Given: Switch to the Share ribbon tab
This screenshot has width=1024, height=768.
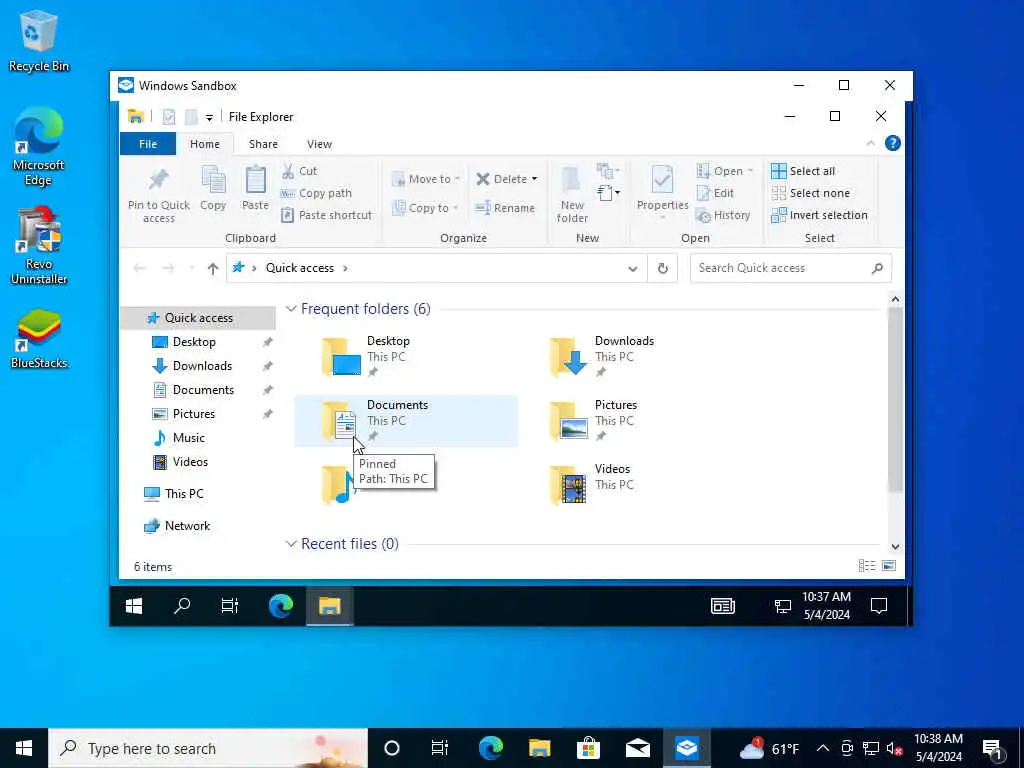Looking at the screenshot, I should coord(263,144).
